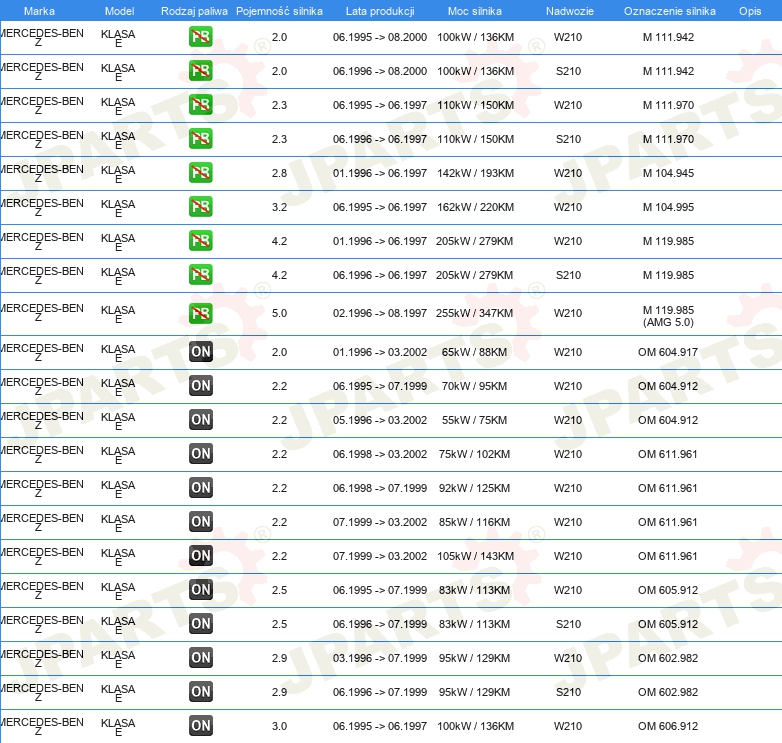This screenshot has width=782, height=743.
Task: Select the ON fuel icon for the 92kW / 125KM engine
Action: [x=200, y=488]
